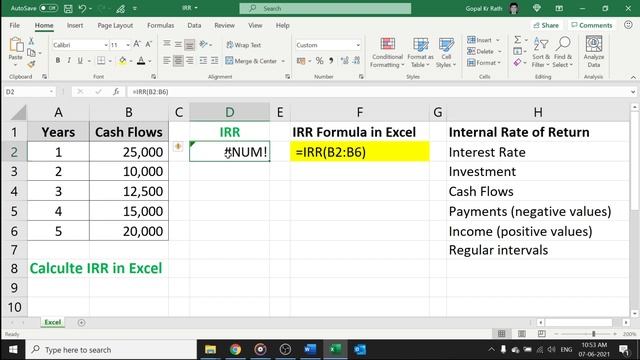This screenshot has height=360, width=640.
Task: Decrease font size with smaller A icon
Action: [149, 44]
